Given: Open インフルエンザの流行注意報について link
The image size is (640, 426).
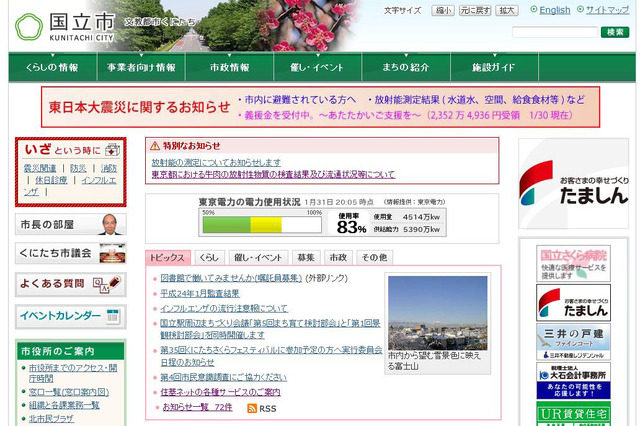Looking at the screenshot, I should tap(224, 308).
